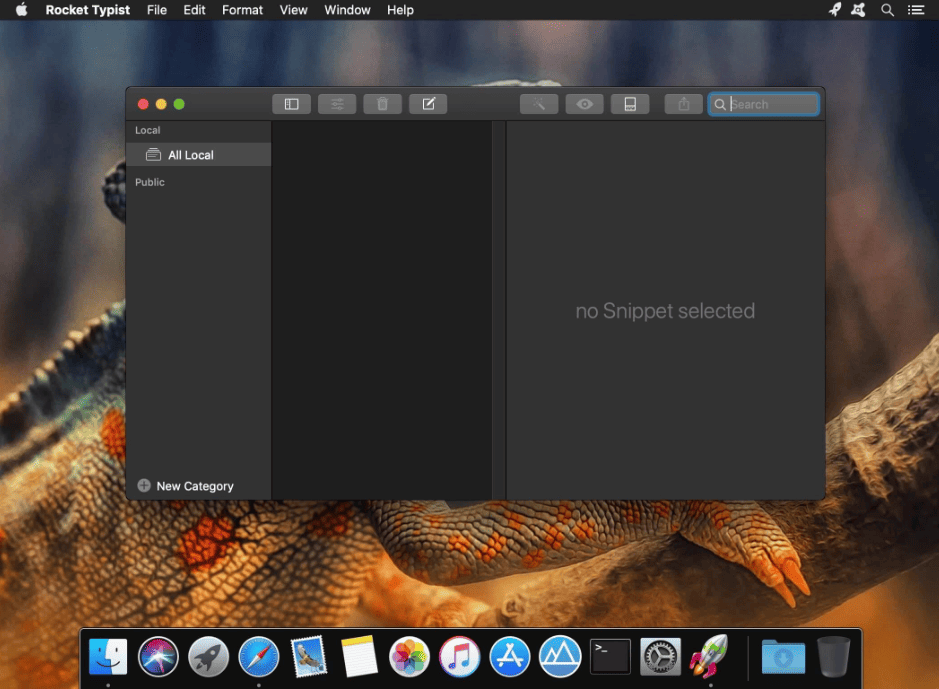This screenshot has width=939, height=689.
Task: Open Mail stamp icon in Dock
Action: 309,657
